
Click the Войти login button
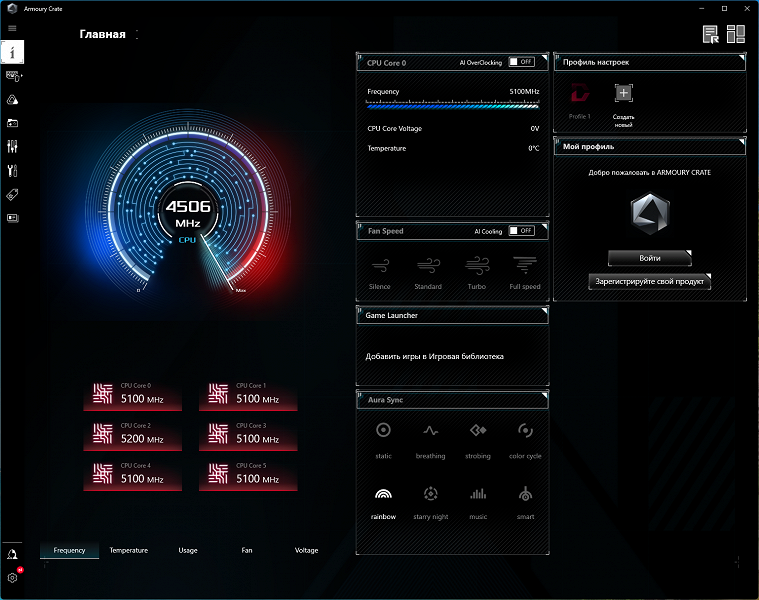(x=650, y=258)
